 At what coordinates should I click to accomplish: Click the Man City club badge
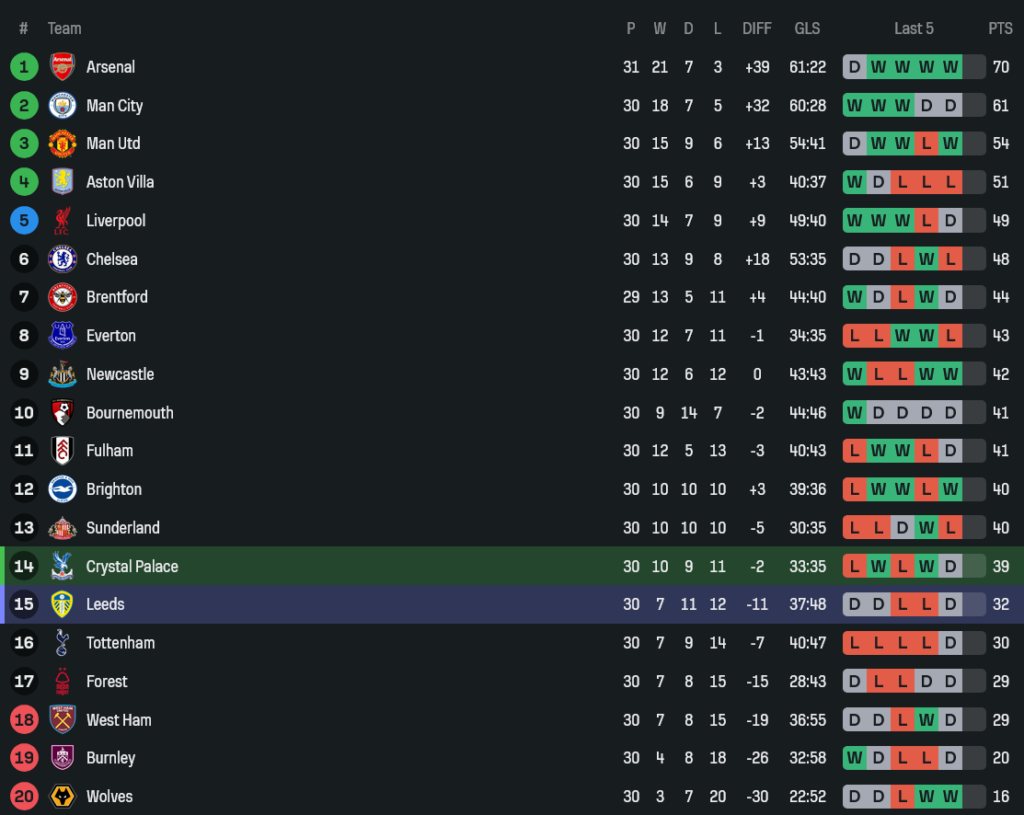click(x=62, y=105)
